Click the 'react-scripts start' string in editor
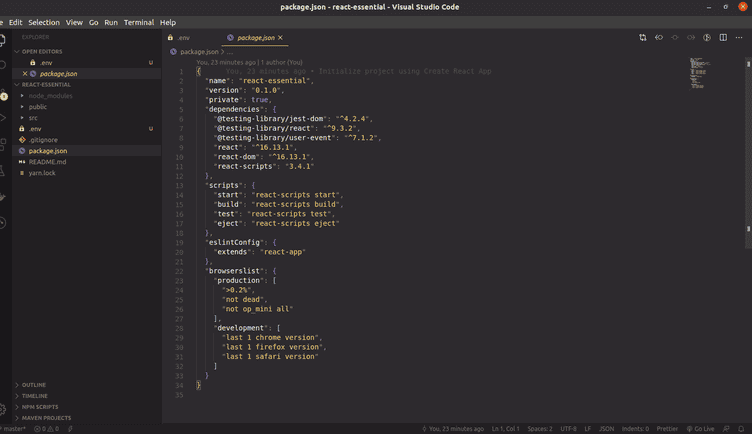 pyautogui.click(x=297, y=195)
